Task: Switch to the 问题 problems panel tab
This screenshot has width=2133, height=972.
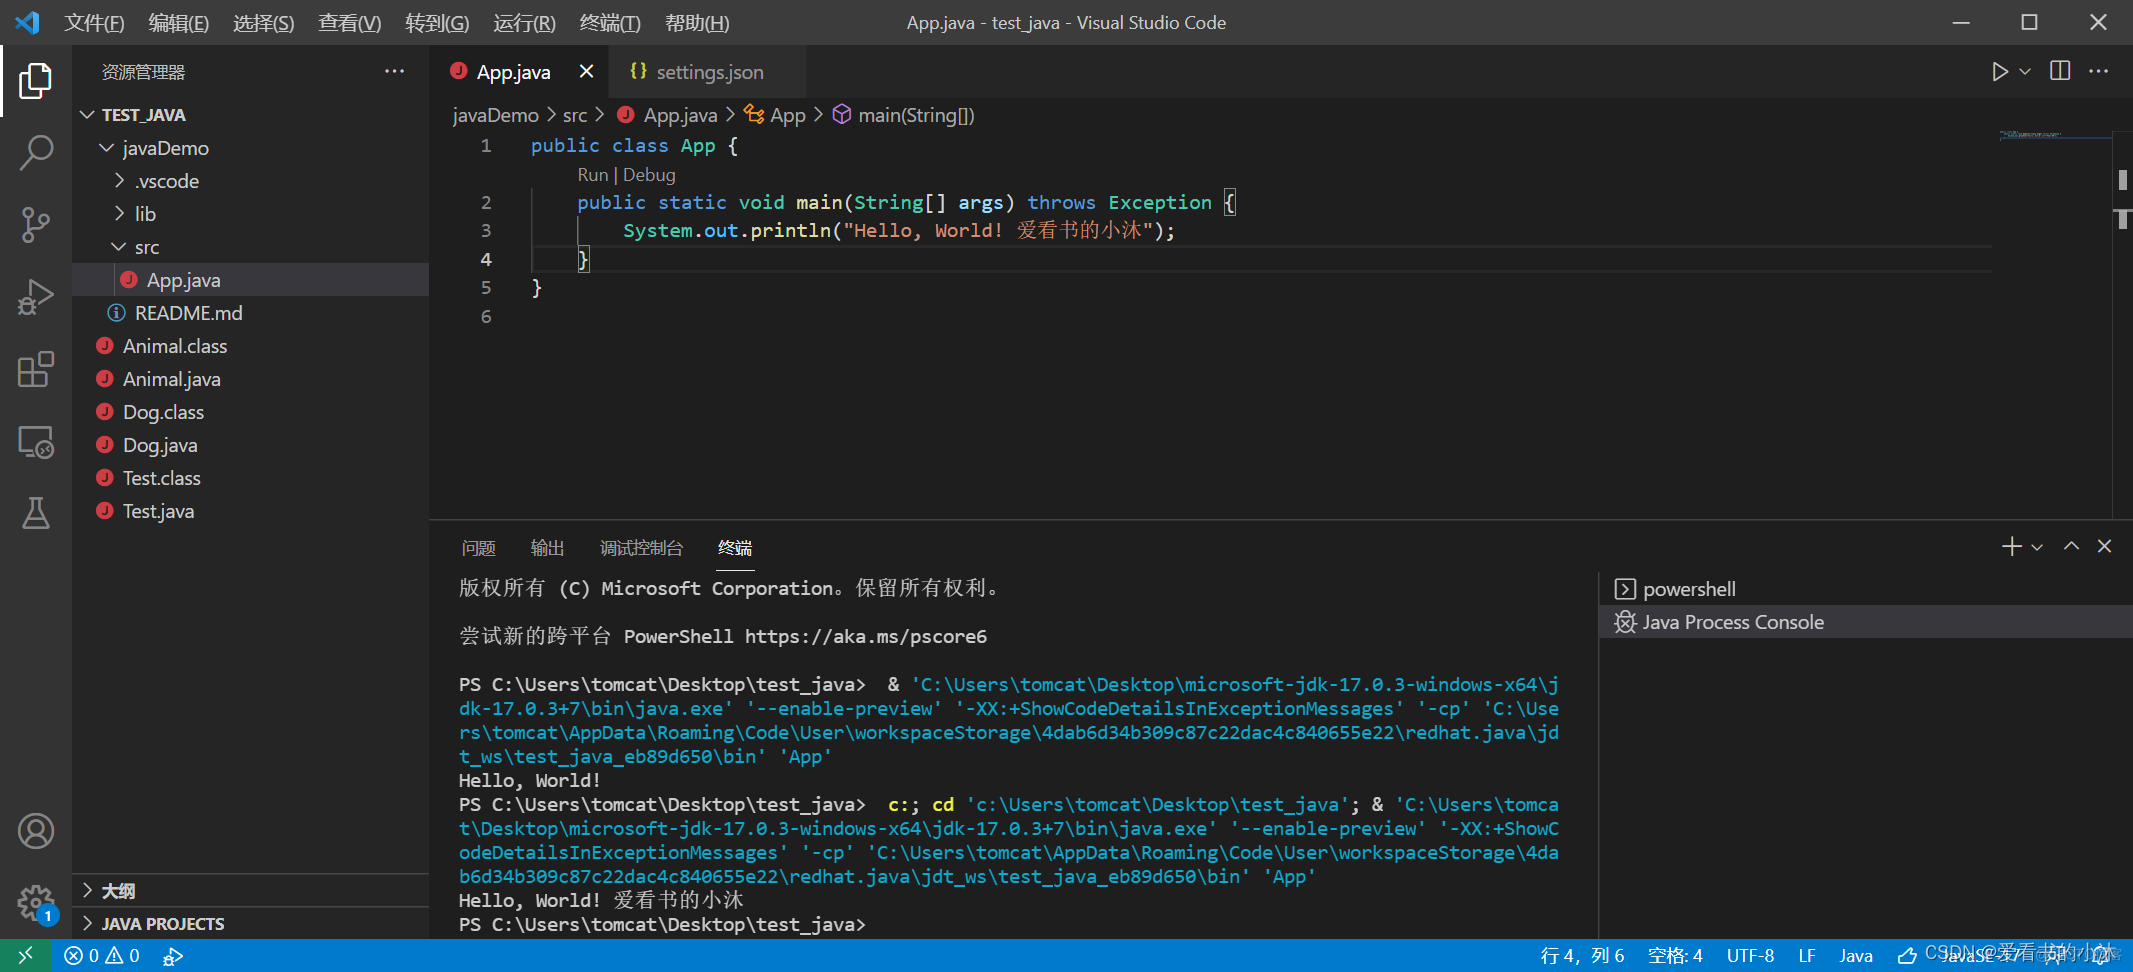Action: [479, 548]
